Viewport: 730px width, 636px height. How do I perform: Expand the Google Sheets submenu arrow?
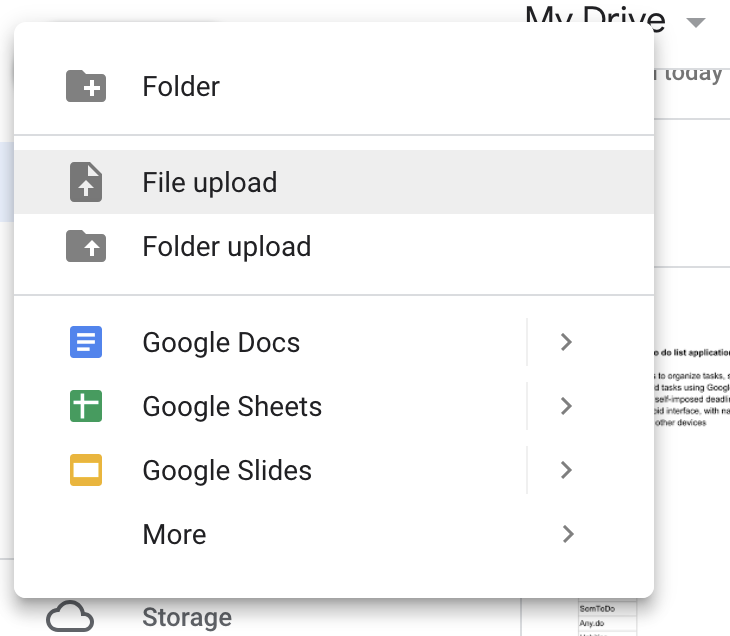click(x=566, y=406)
